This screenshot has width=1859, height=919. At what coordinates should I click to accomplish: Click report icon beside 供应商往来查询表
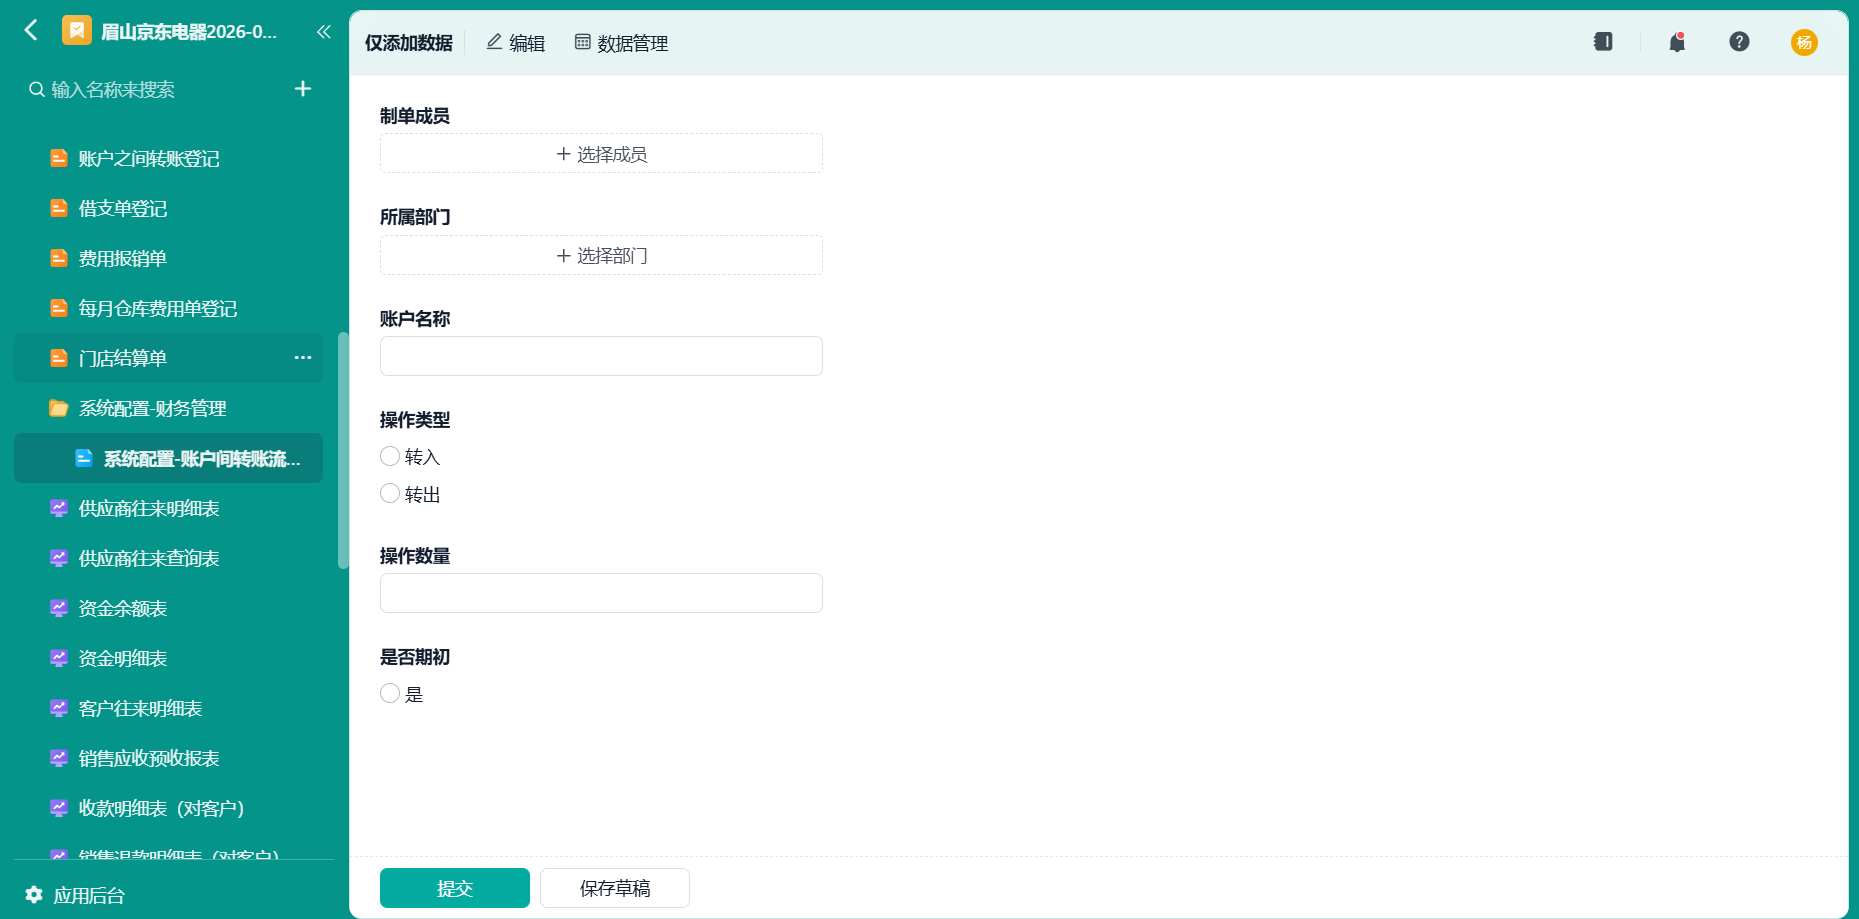click(x=59, y=558)
